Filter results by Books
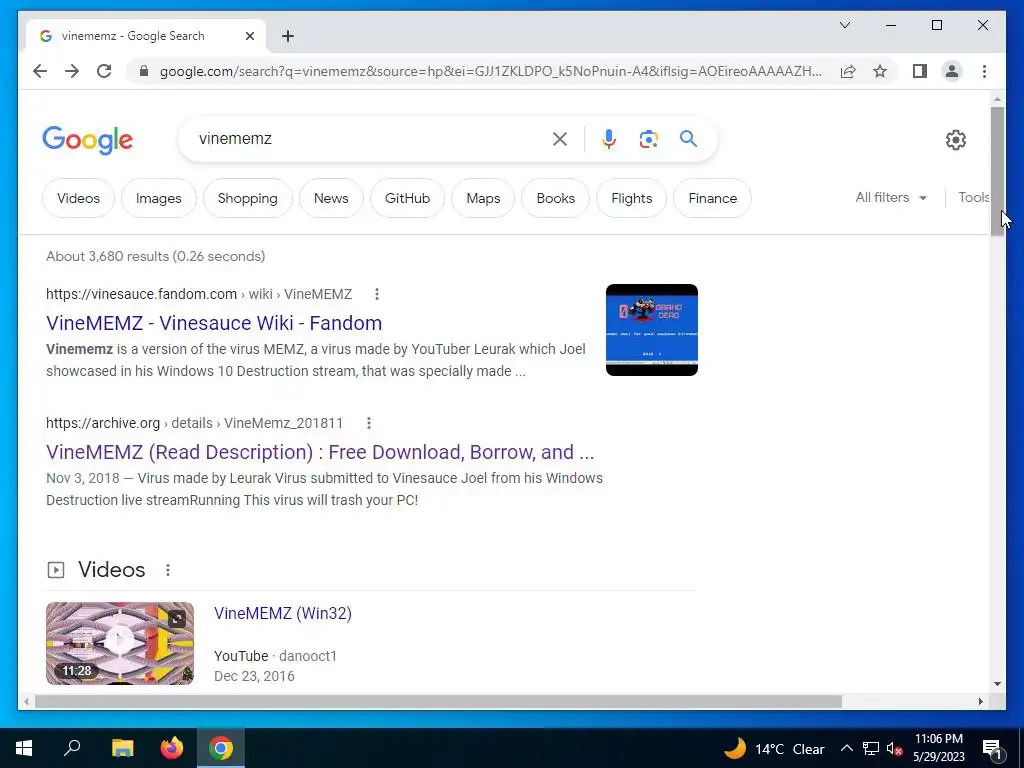This screenshot has width=1024, height=768. (556, 198)
